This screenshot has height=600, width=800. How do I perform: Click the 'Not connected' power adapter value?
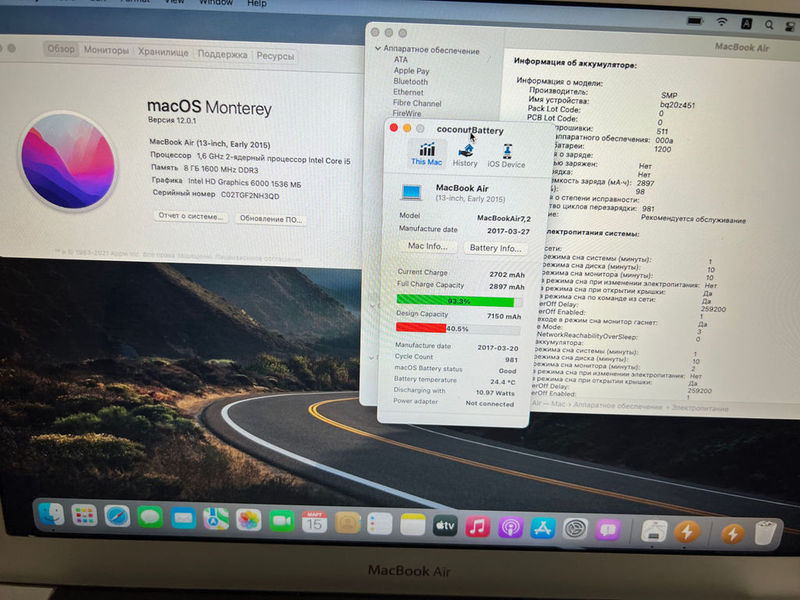point(489,404)
